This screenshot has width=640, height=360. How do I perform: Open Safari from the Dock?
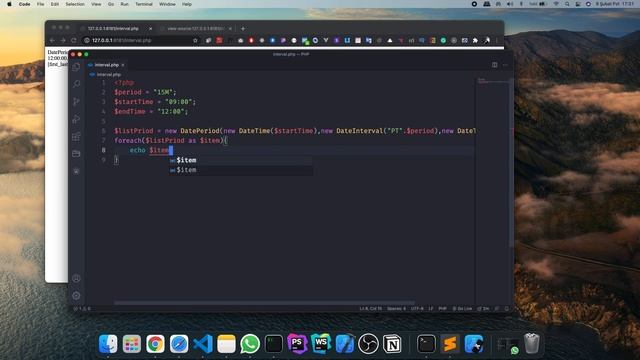179,344
